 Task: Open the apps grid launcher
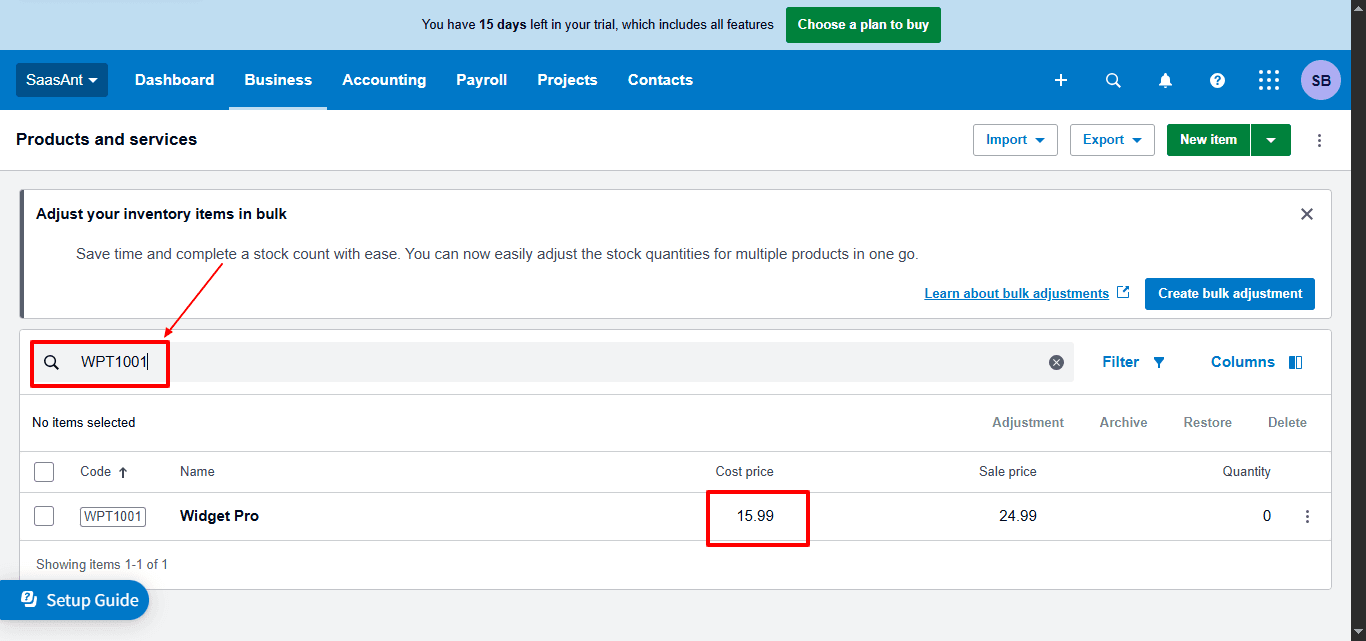1269,80
